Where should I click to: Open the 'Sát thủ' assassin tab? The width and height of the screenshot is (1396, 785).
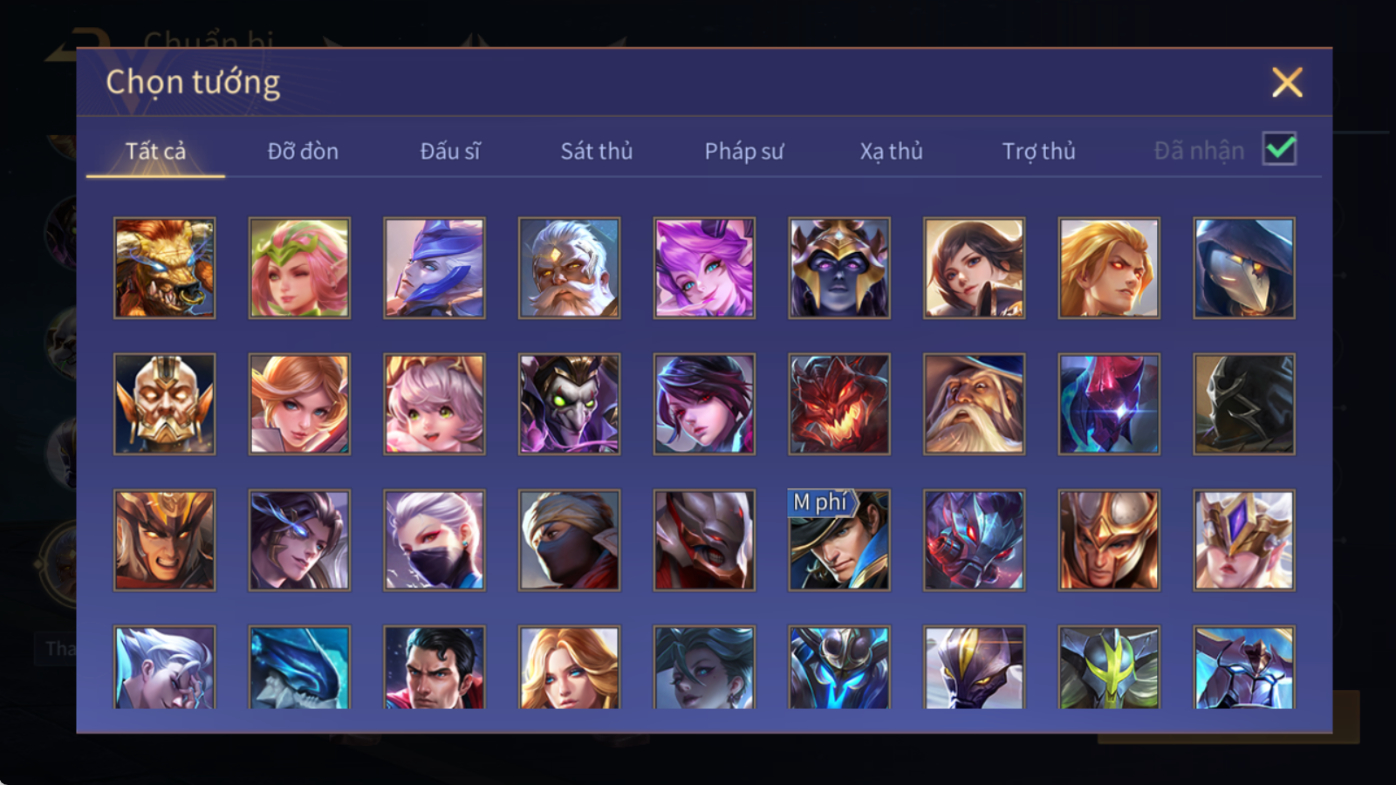(x=596, y=151)
